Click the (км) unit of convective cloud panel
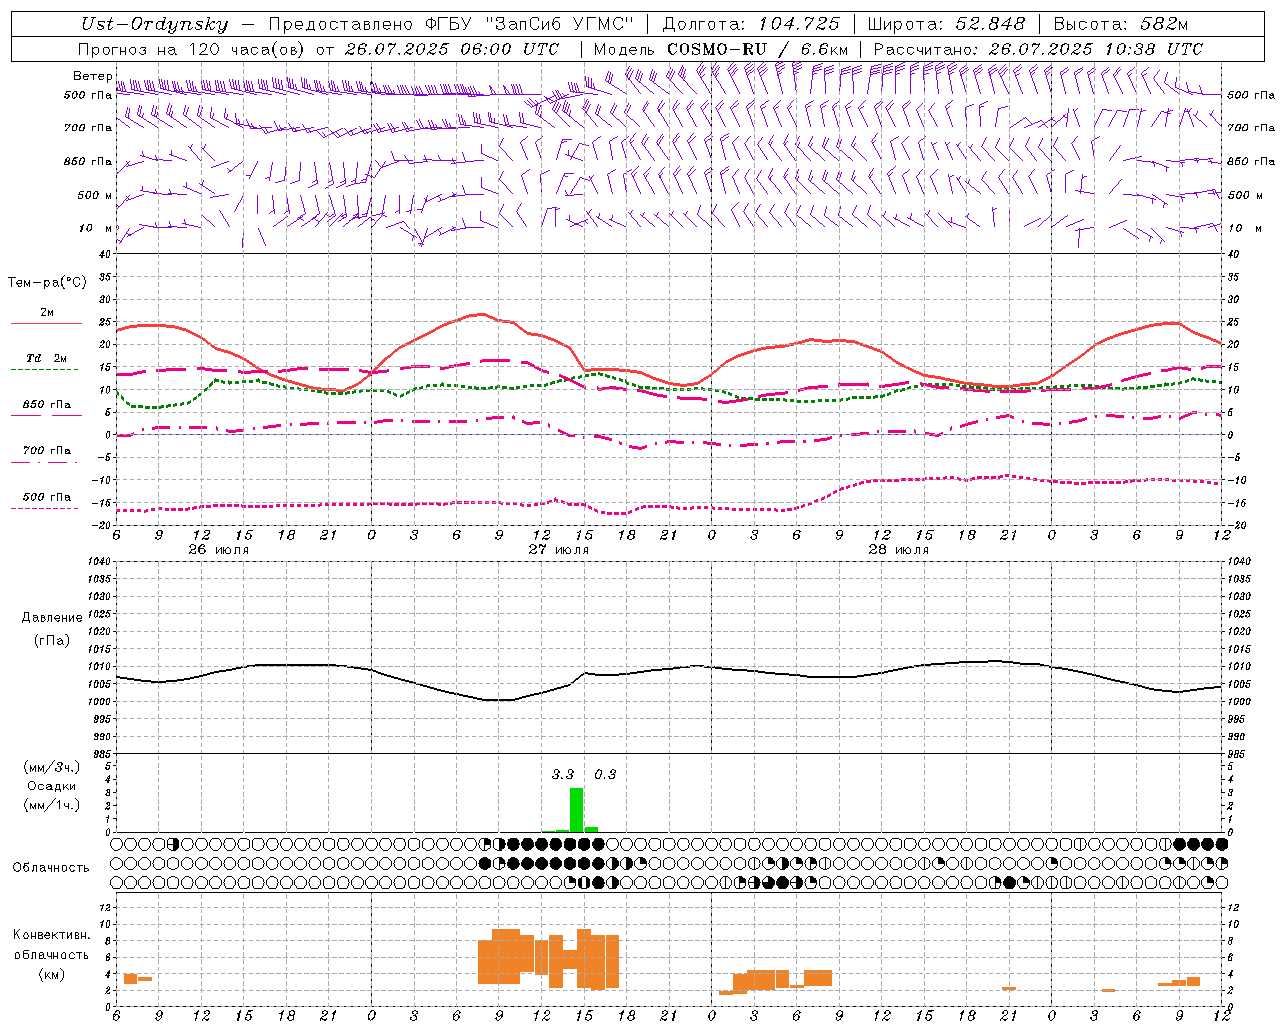This screenshot has height=1024, width=1280. click(x=52, y=974)
